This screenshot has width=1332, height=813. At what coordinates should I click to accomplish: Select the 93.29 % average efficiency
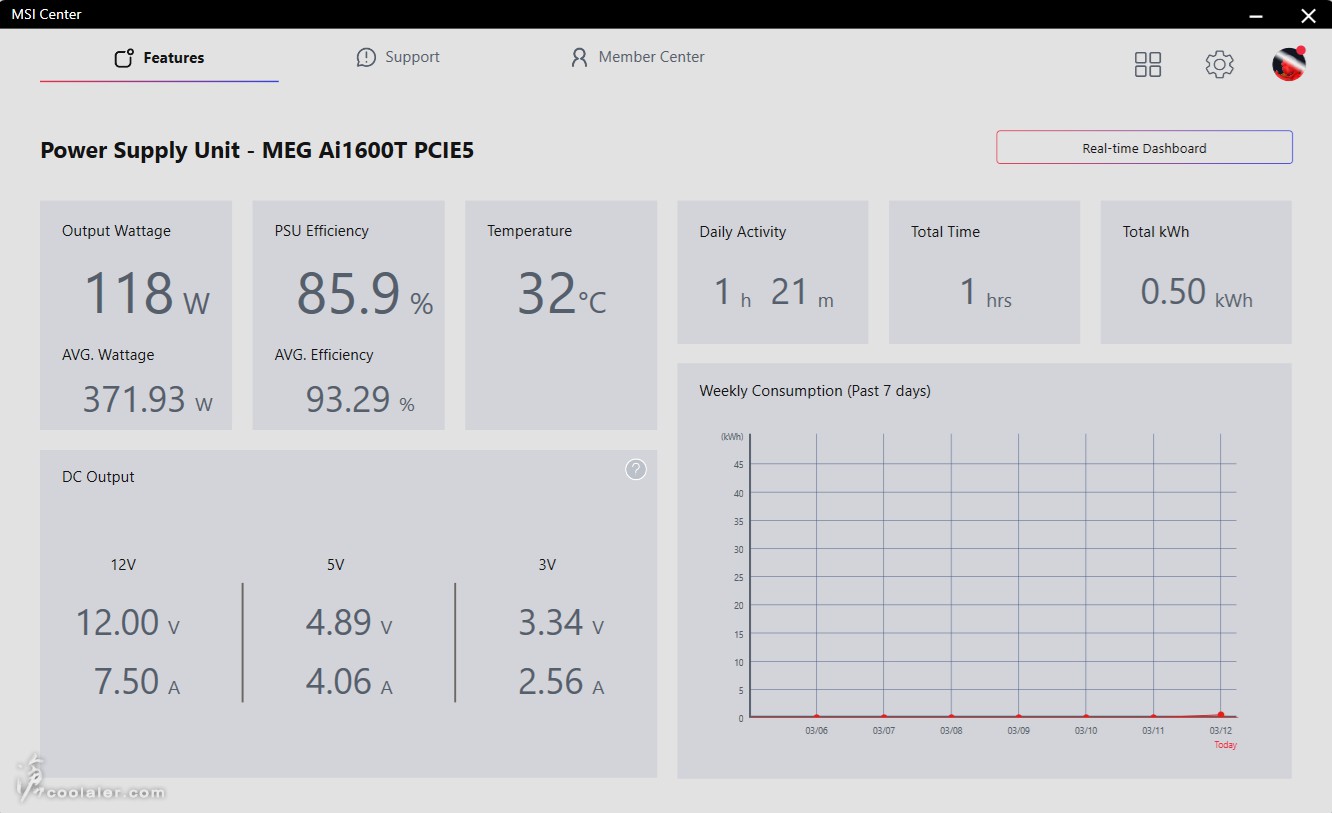(360, 400)
